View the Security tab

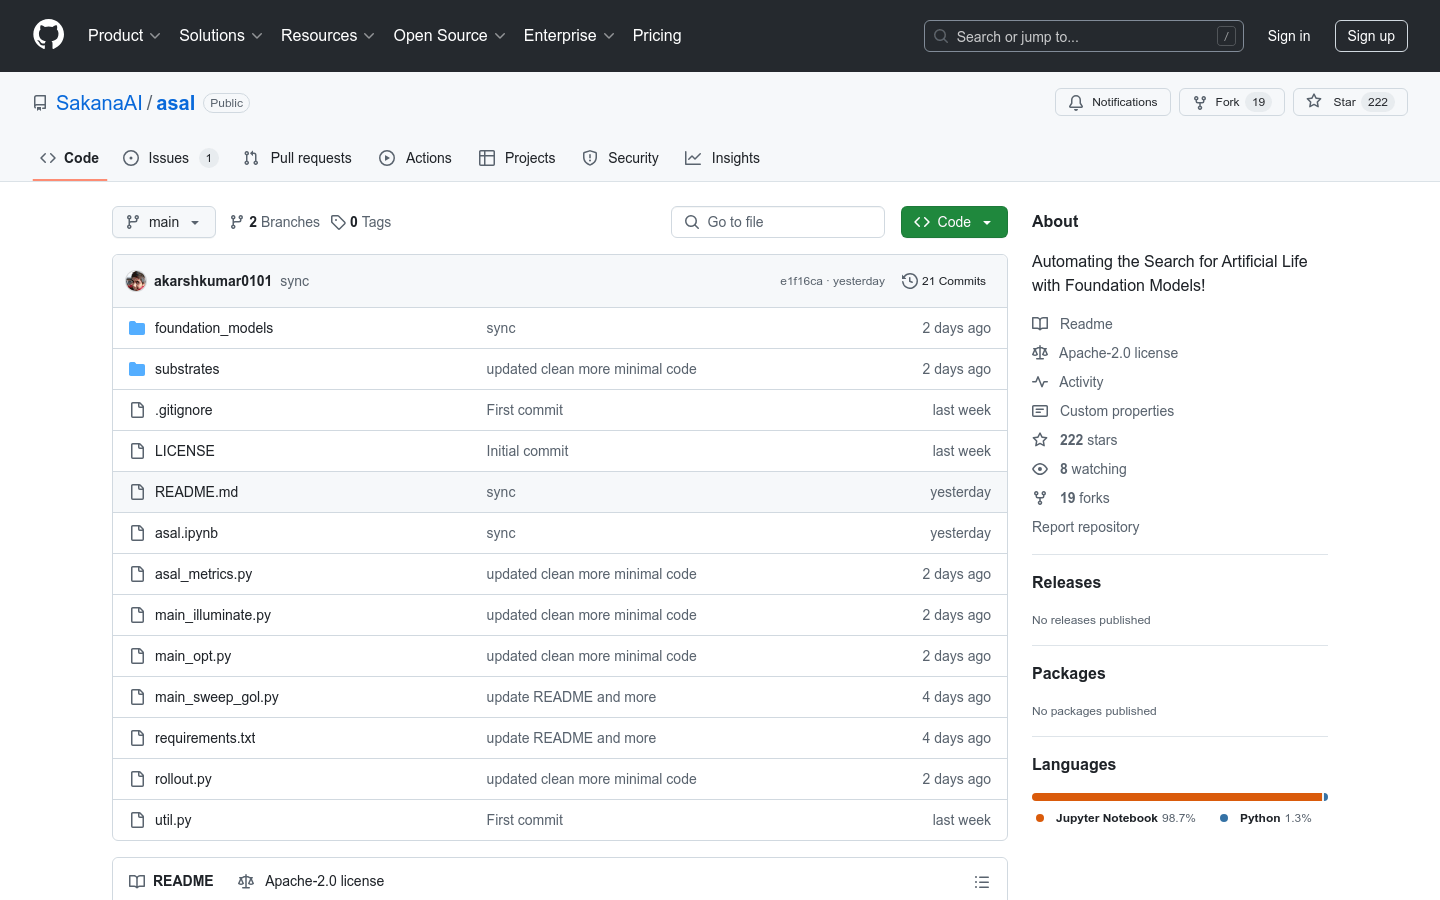point(620,158)
